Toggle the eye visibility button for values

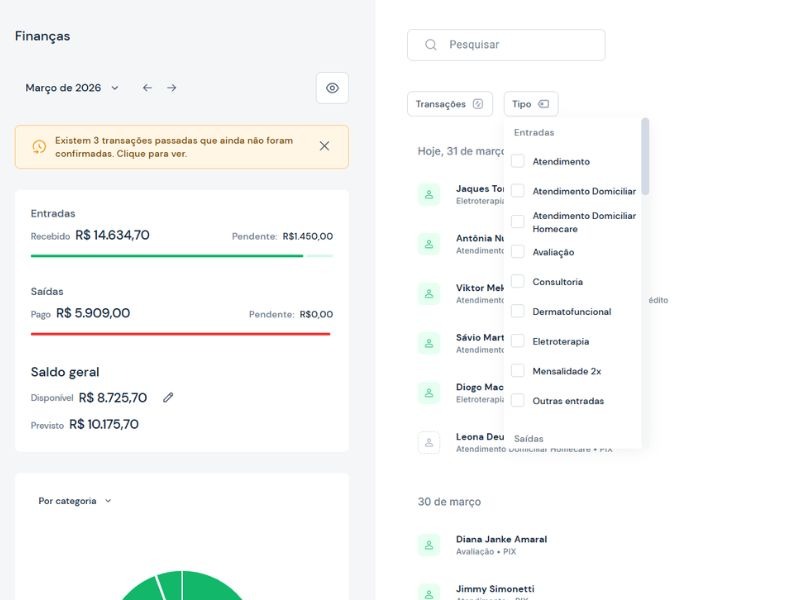pyautogui.click(x=332, y=88)
